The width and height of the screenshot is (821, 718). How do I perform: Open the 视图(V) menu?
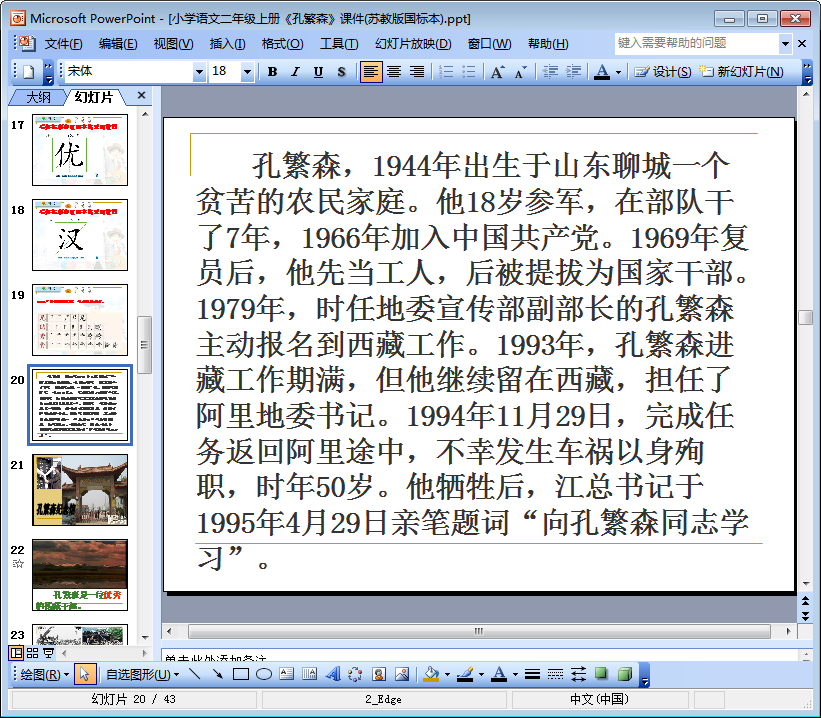tap(173, 44)
